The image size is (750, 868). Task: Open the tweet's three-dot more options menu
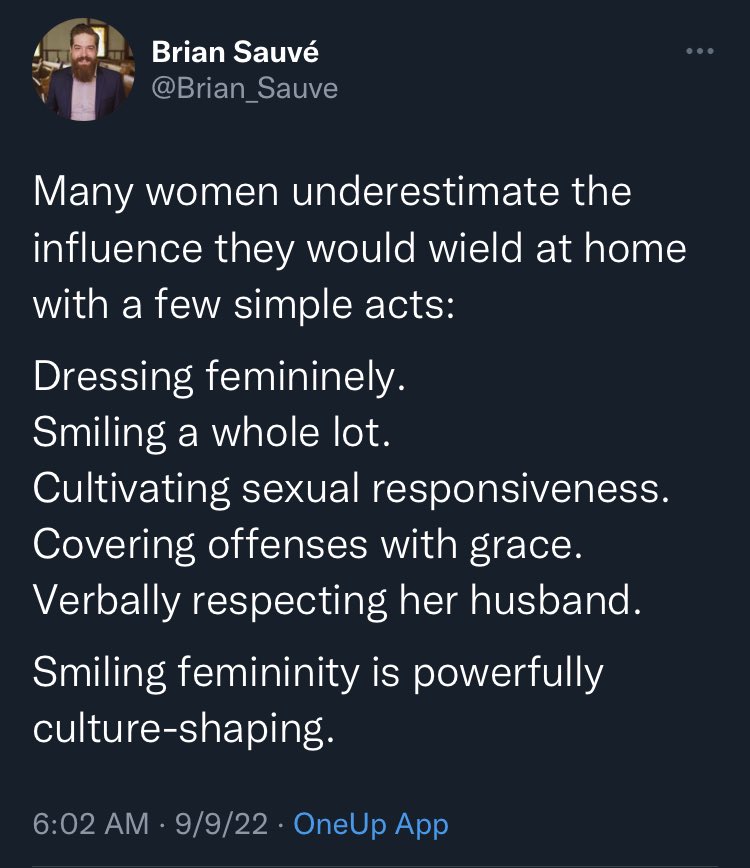[700, 51]
